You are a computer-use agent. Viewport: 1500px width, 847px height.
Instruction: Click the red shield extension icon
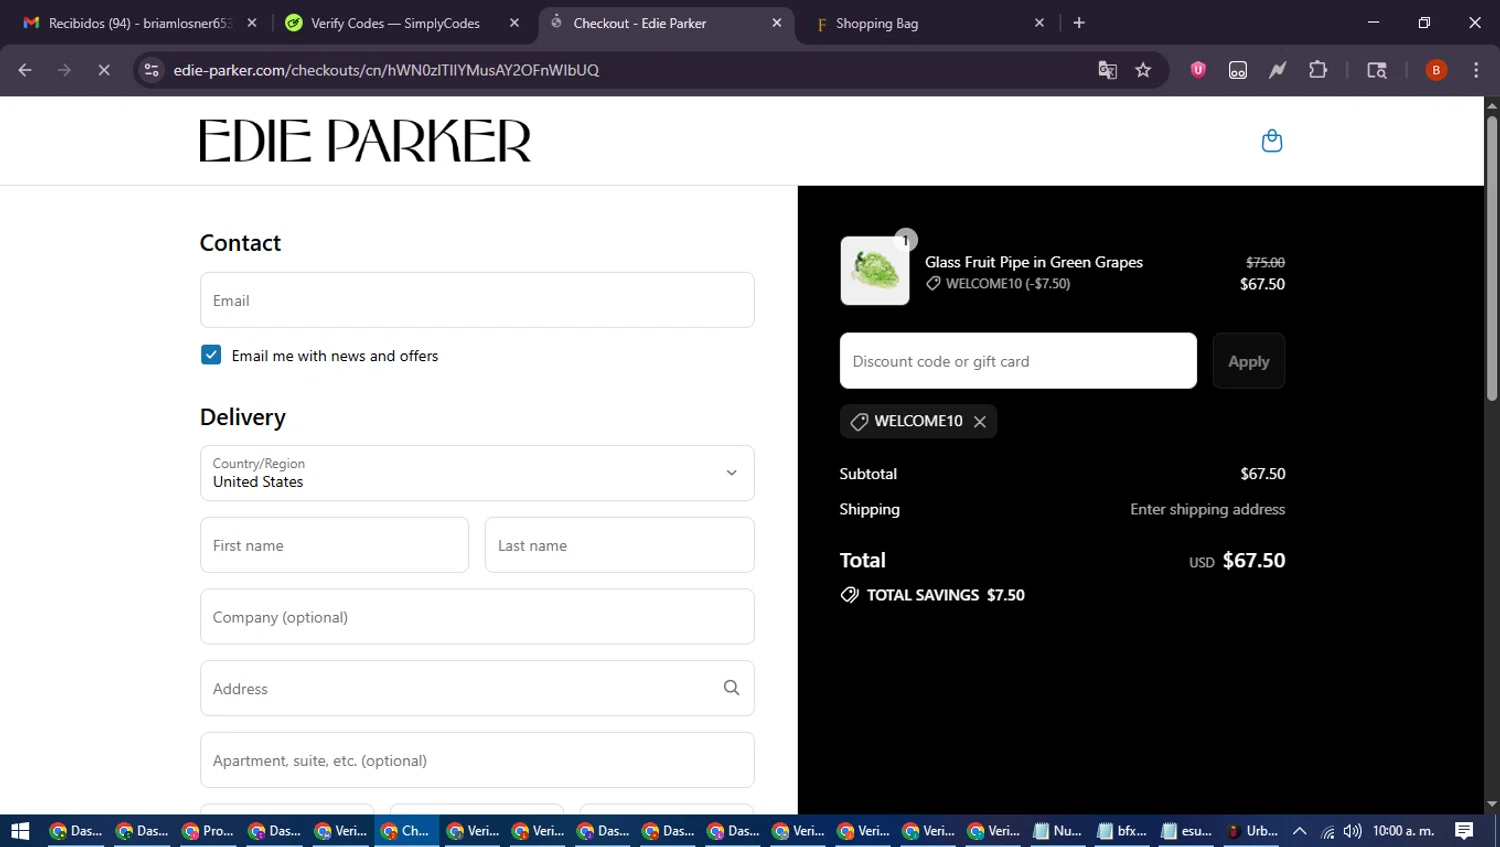click(x=1198, y=70)
